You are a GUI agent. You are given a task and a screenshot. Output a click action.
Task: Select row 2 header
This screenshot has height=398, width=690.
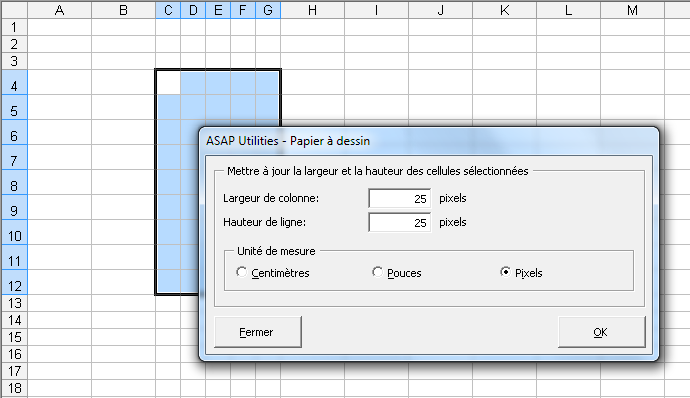(15, 44)
